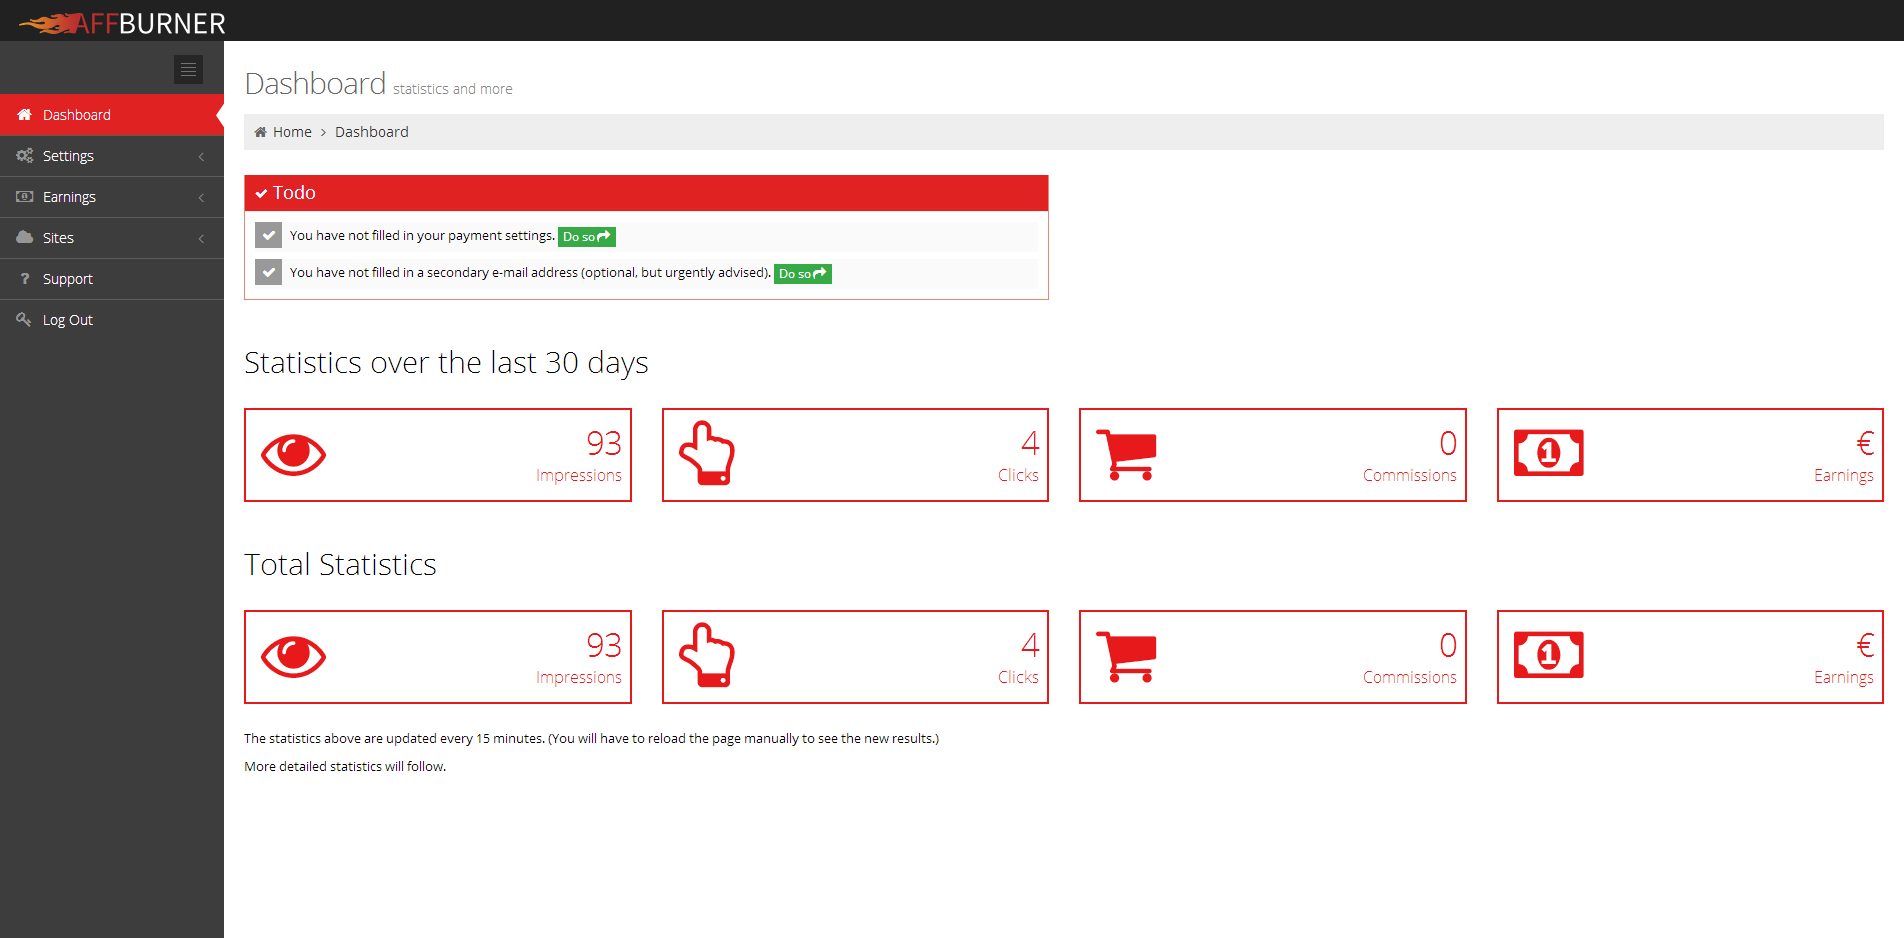The image size is (1904, 938).
Task: Go to Home breadcrumb link
Action: tap(292, 132)
